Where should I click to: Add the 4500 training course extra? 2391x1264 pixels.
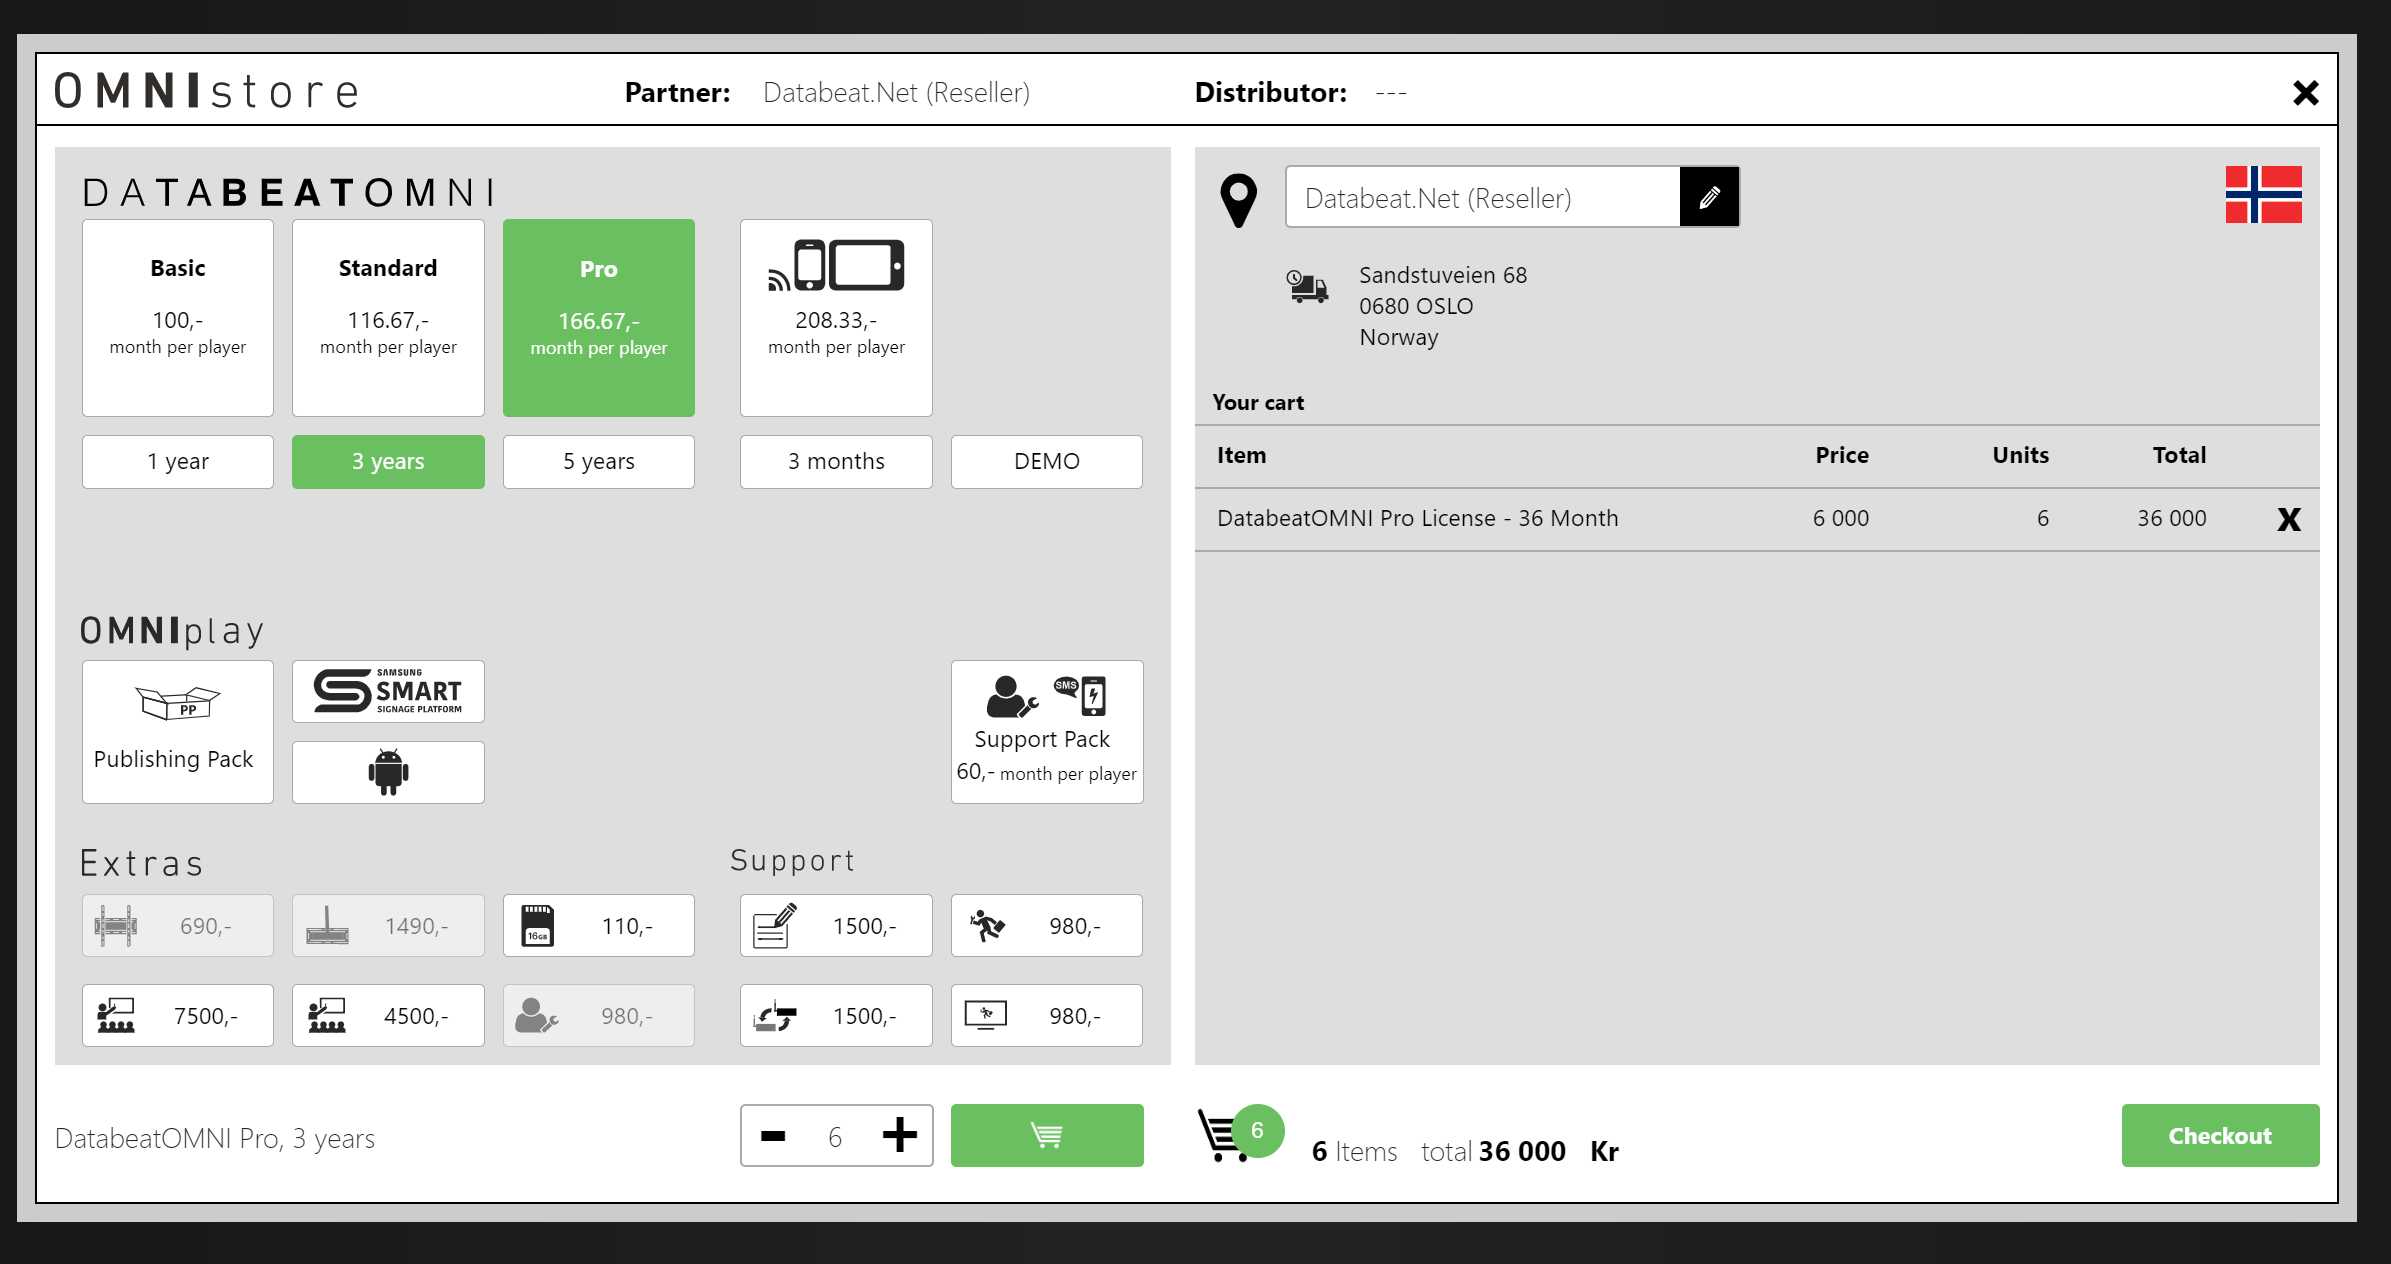point(388,1016)
